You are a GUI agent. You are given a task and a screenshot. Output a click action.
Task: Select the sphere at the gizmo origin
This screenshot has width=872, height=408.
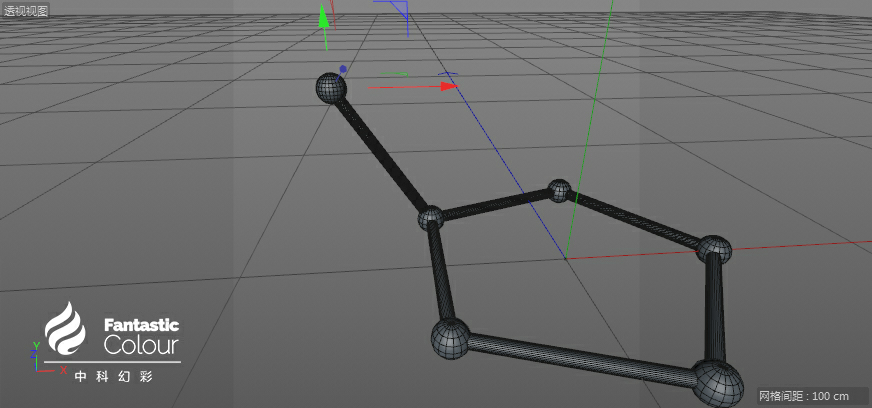tap(331, 88)
